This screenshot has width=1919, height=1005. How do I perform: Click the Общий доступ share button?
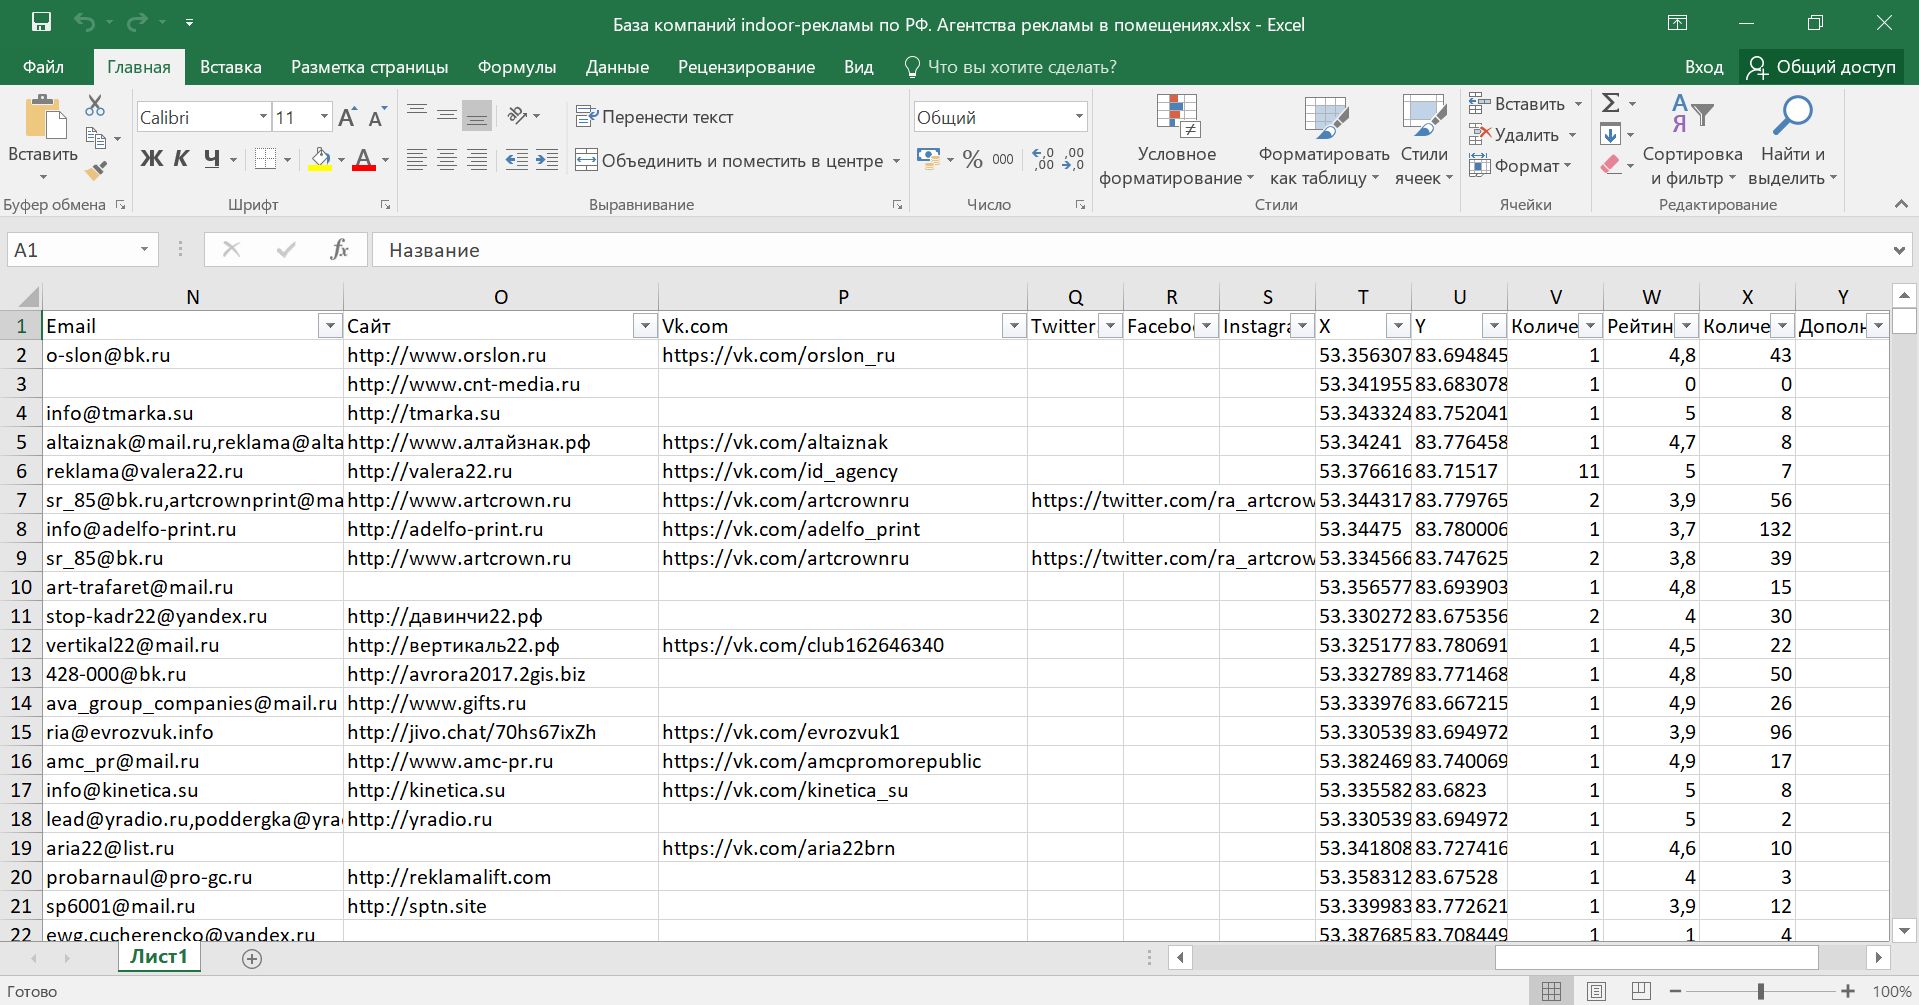pos(1821,67)
